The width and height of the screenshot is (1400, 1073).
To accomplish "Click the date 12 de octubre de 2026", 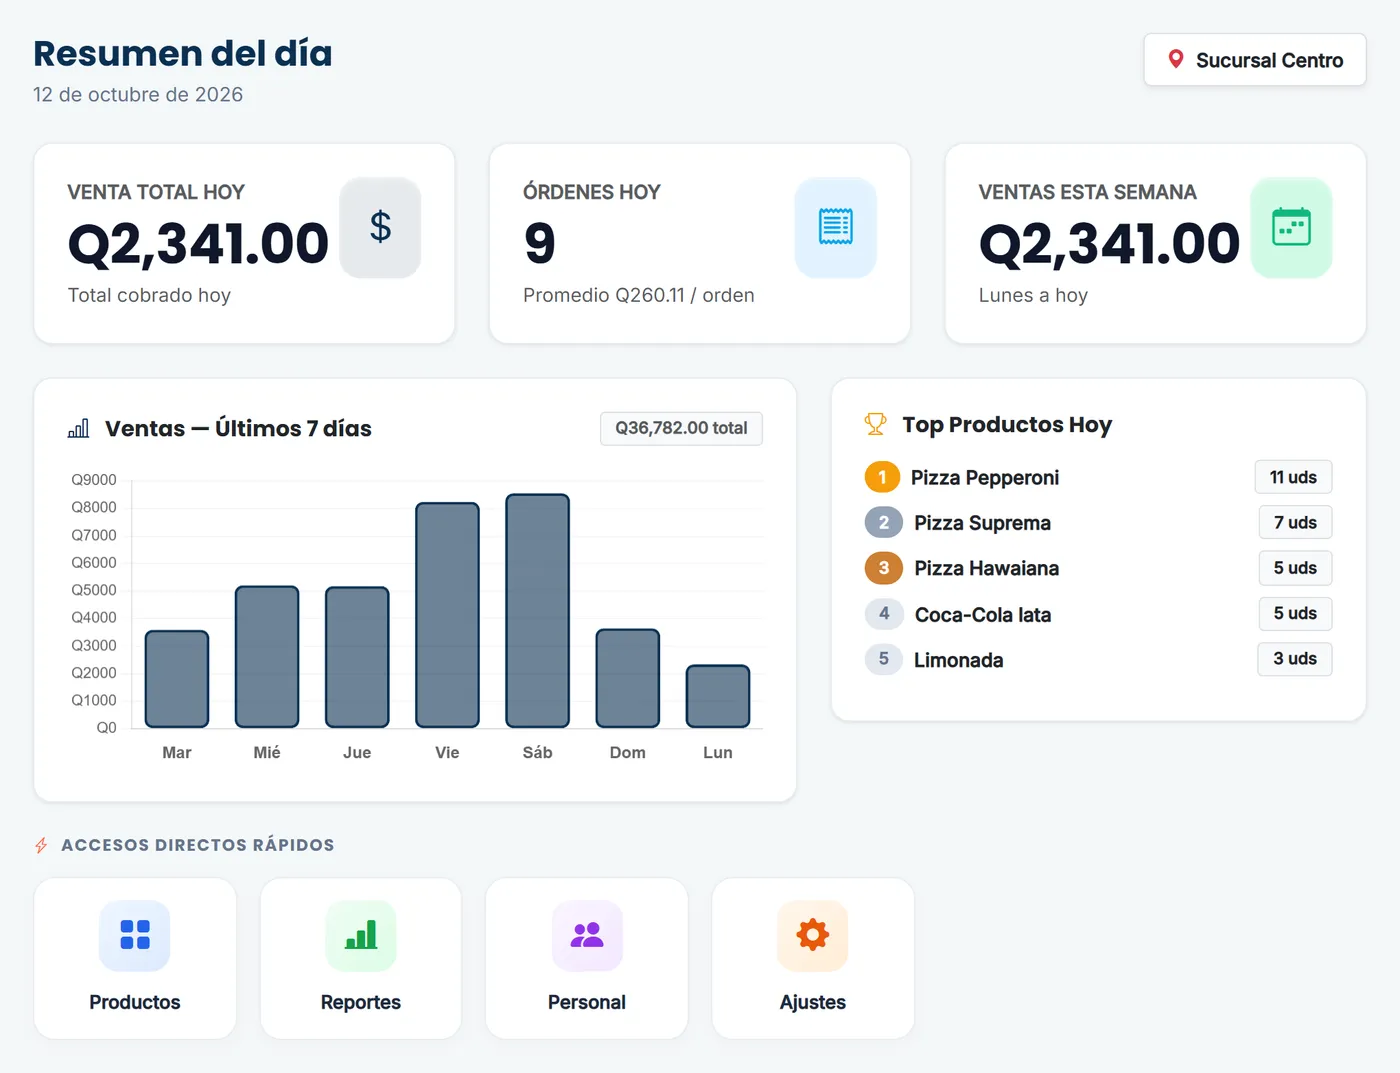I will (138, 94).
